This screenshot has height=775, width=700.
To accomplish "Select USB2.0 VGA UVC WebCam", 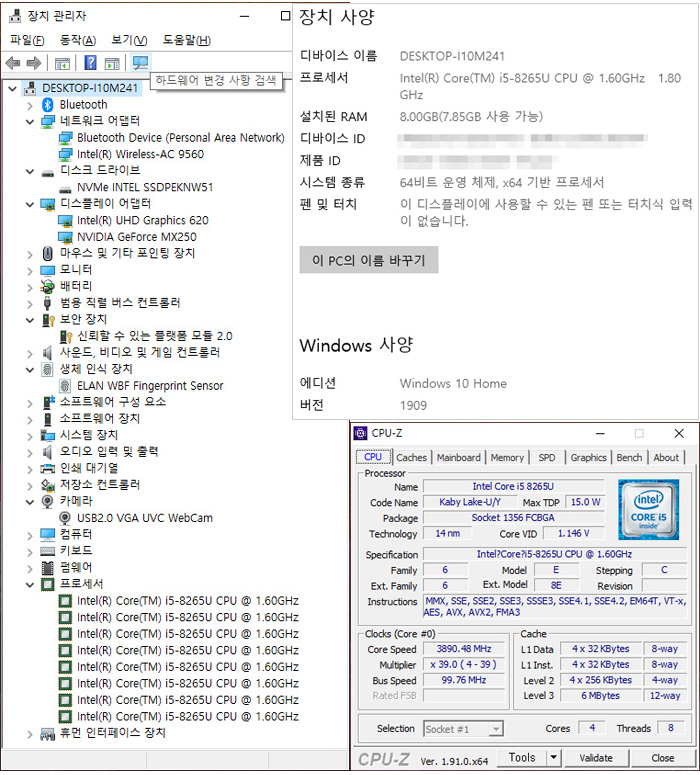I will 145,518.
